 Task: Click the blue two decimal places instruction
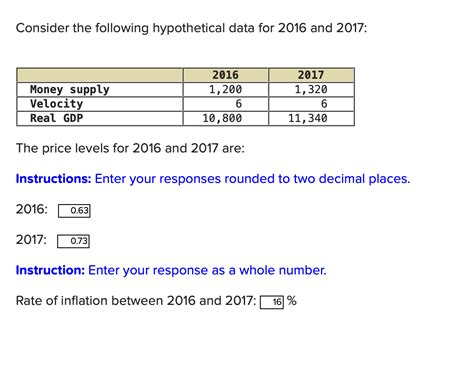click(213, 179)
